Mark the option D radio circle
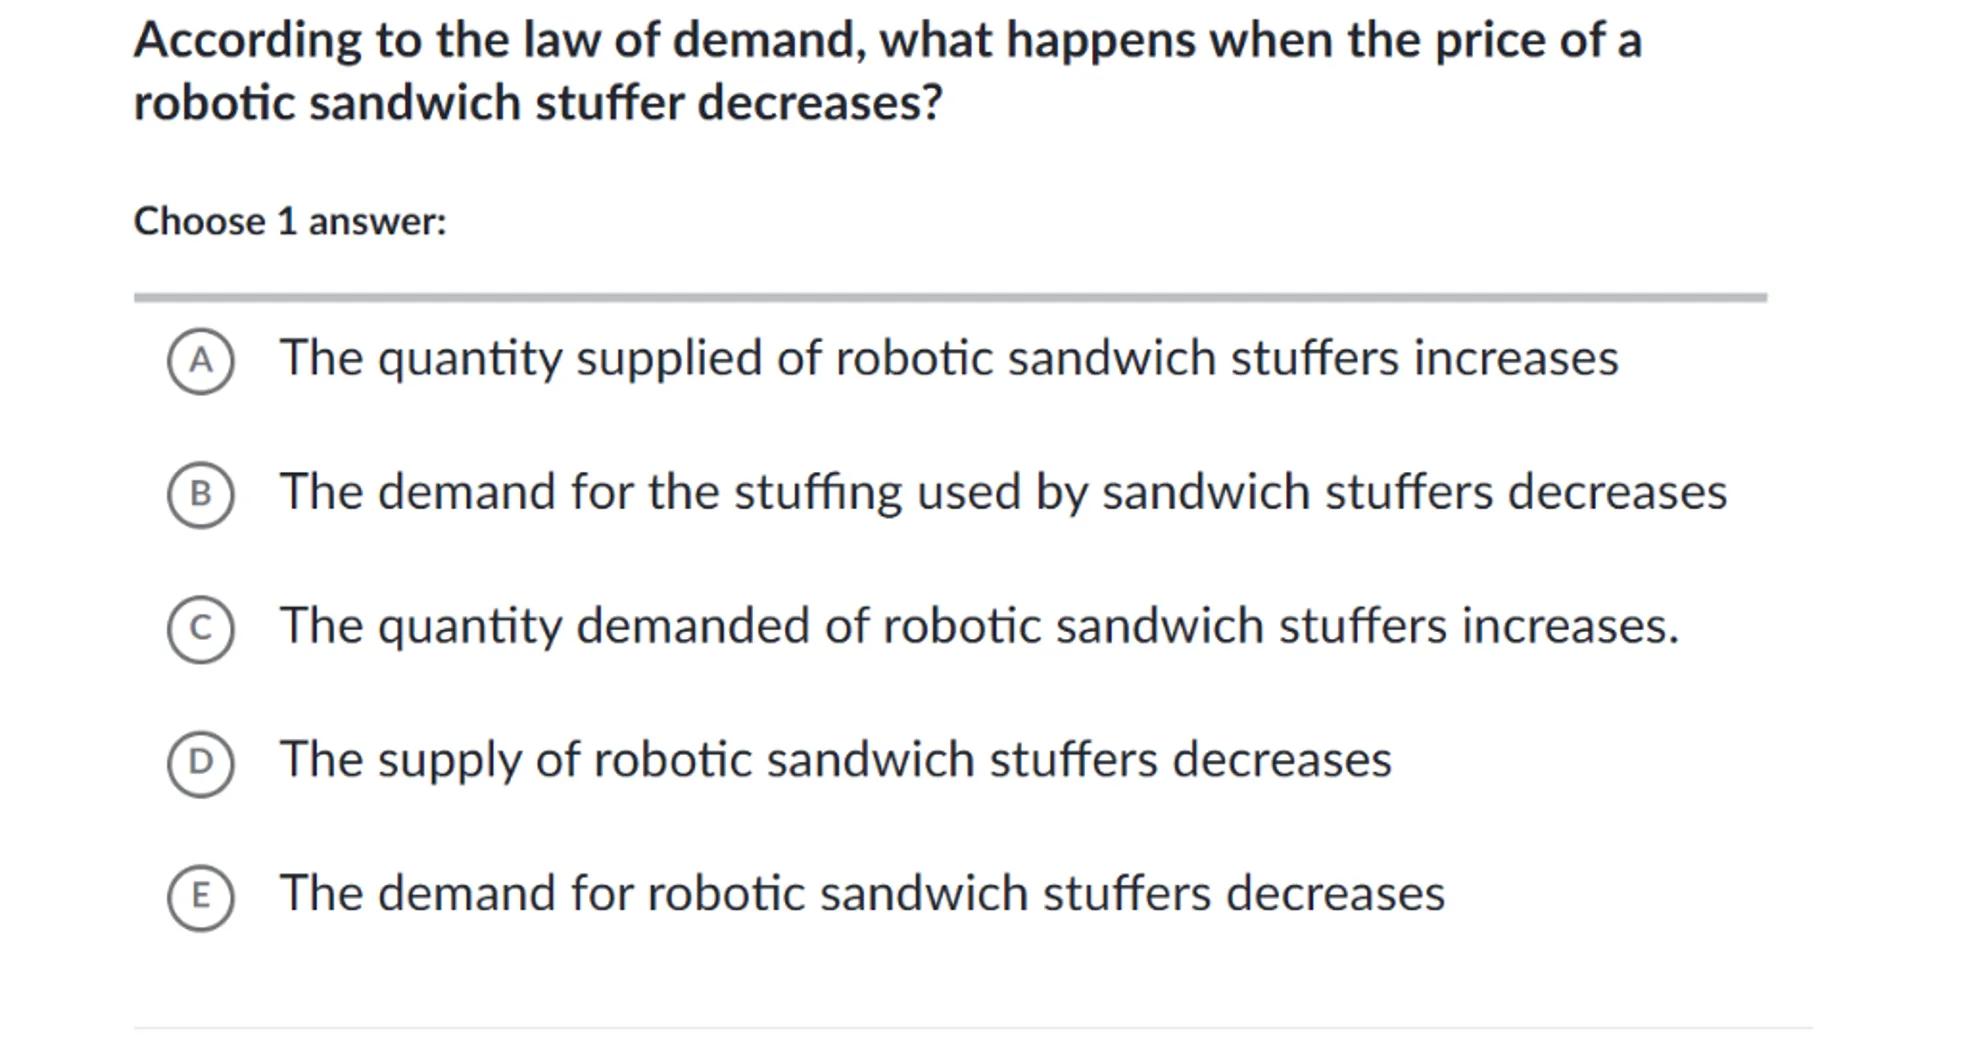 (200, 763)
